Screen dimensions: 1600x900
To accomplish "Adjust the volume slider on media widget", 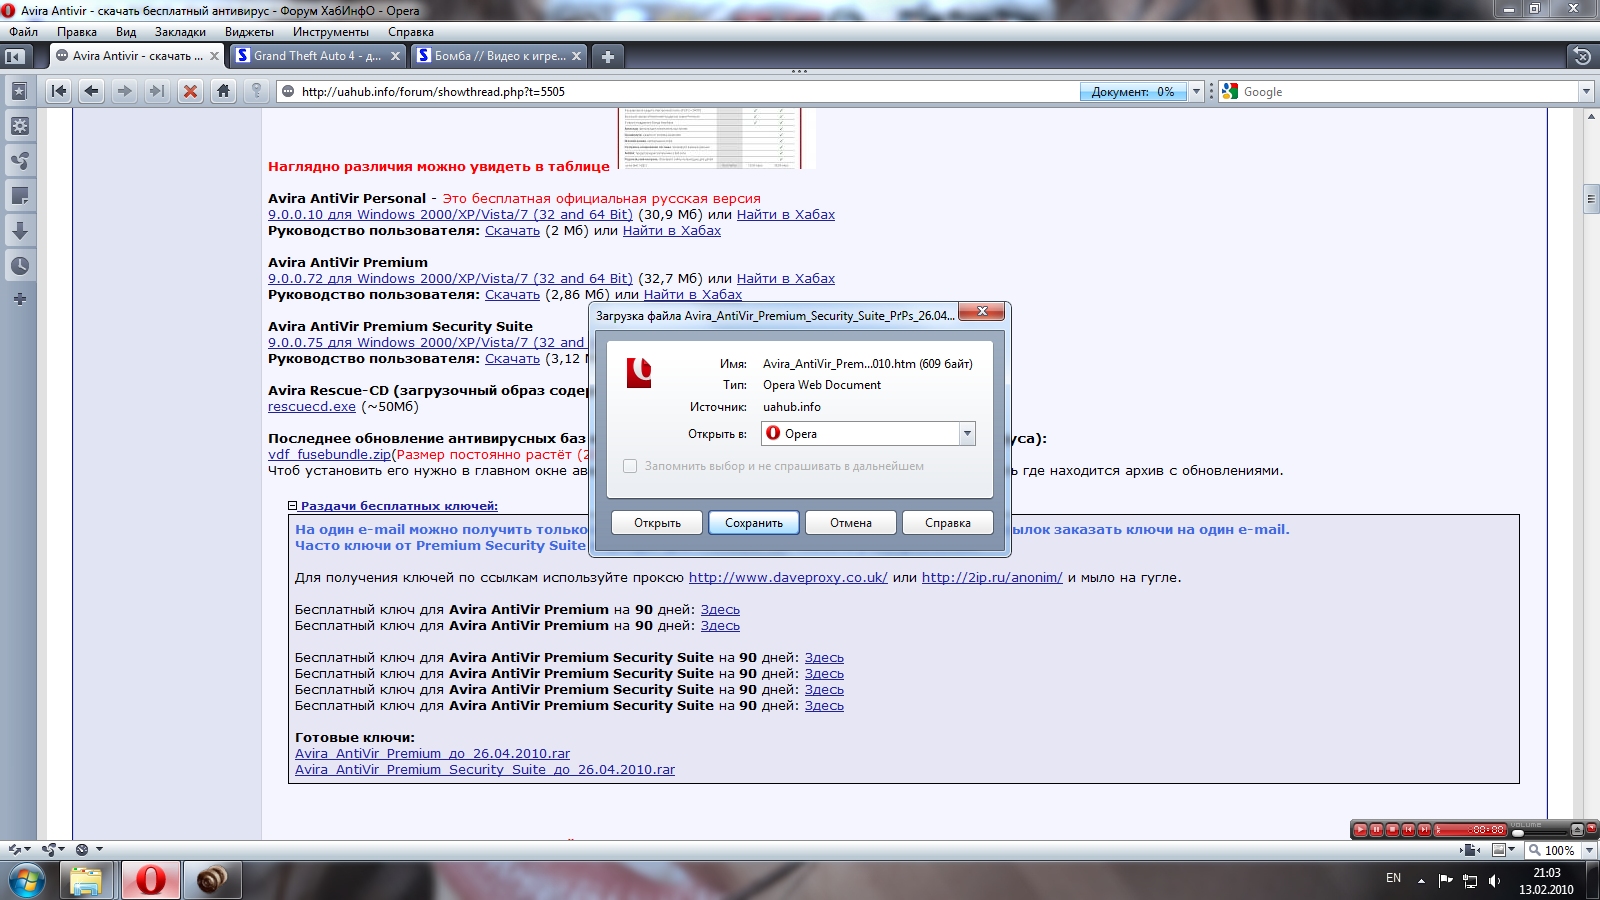I will (1518, 832).
